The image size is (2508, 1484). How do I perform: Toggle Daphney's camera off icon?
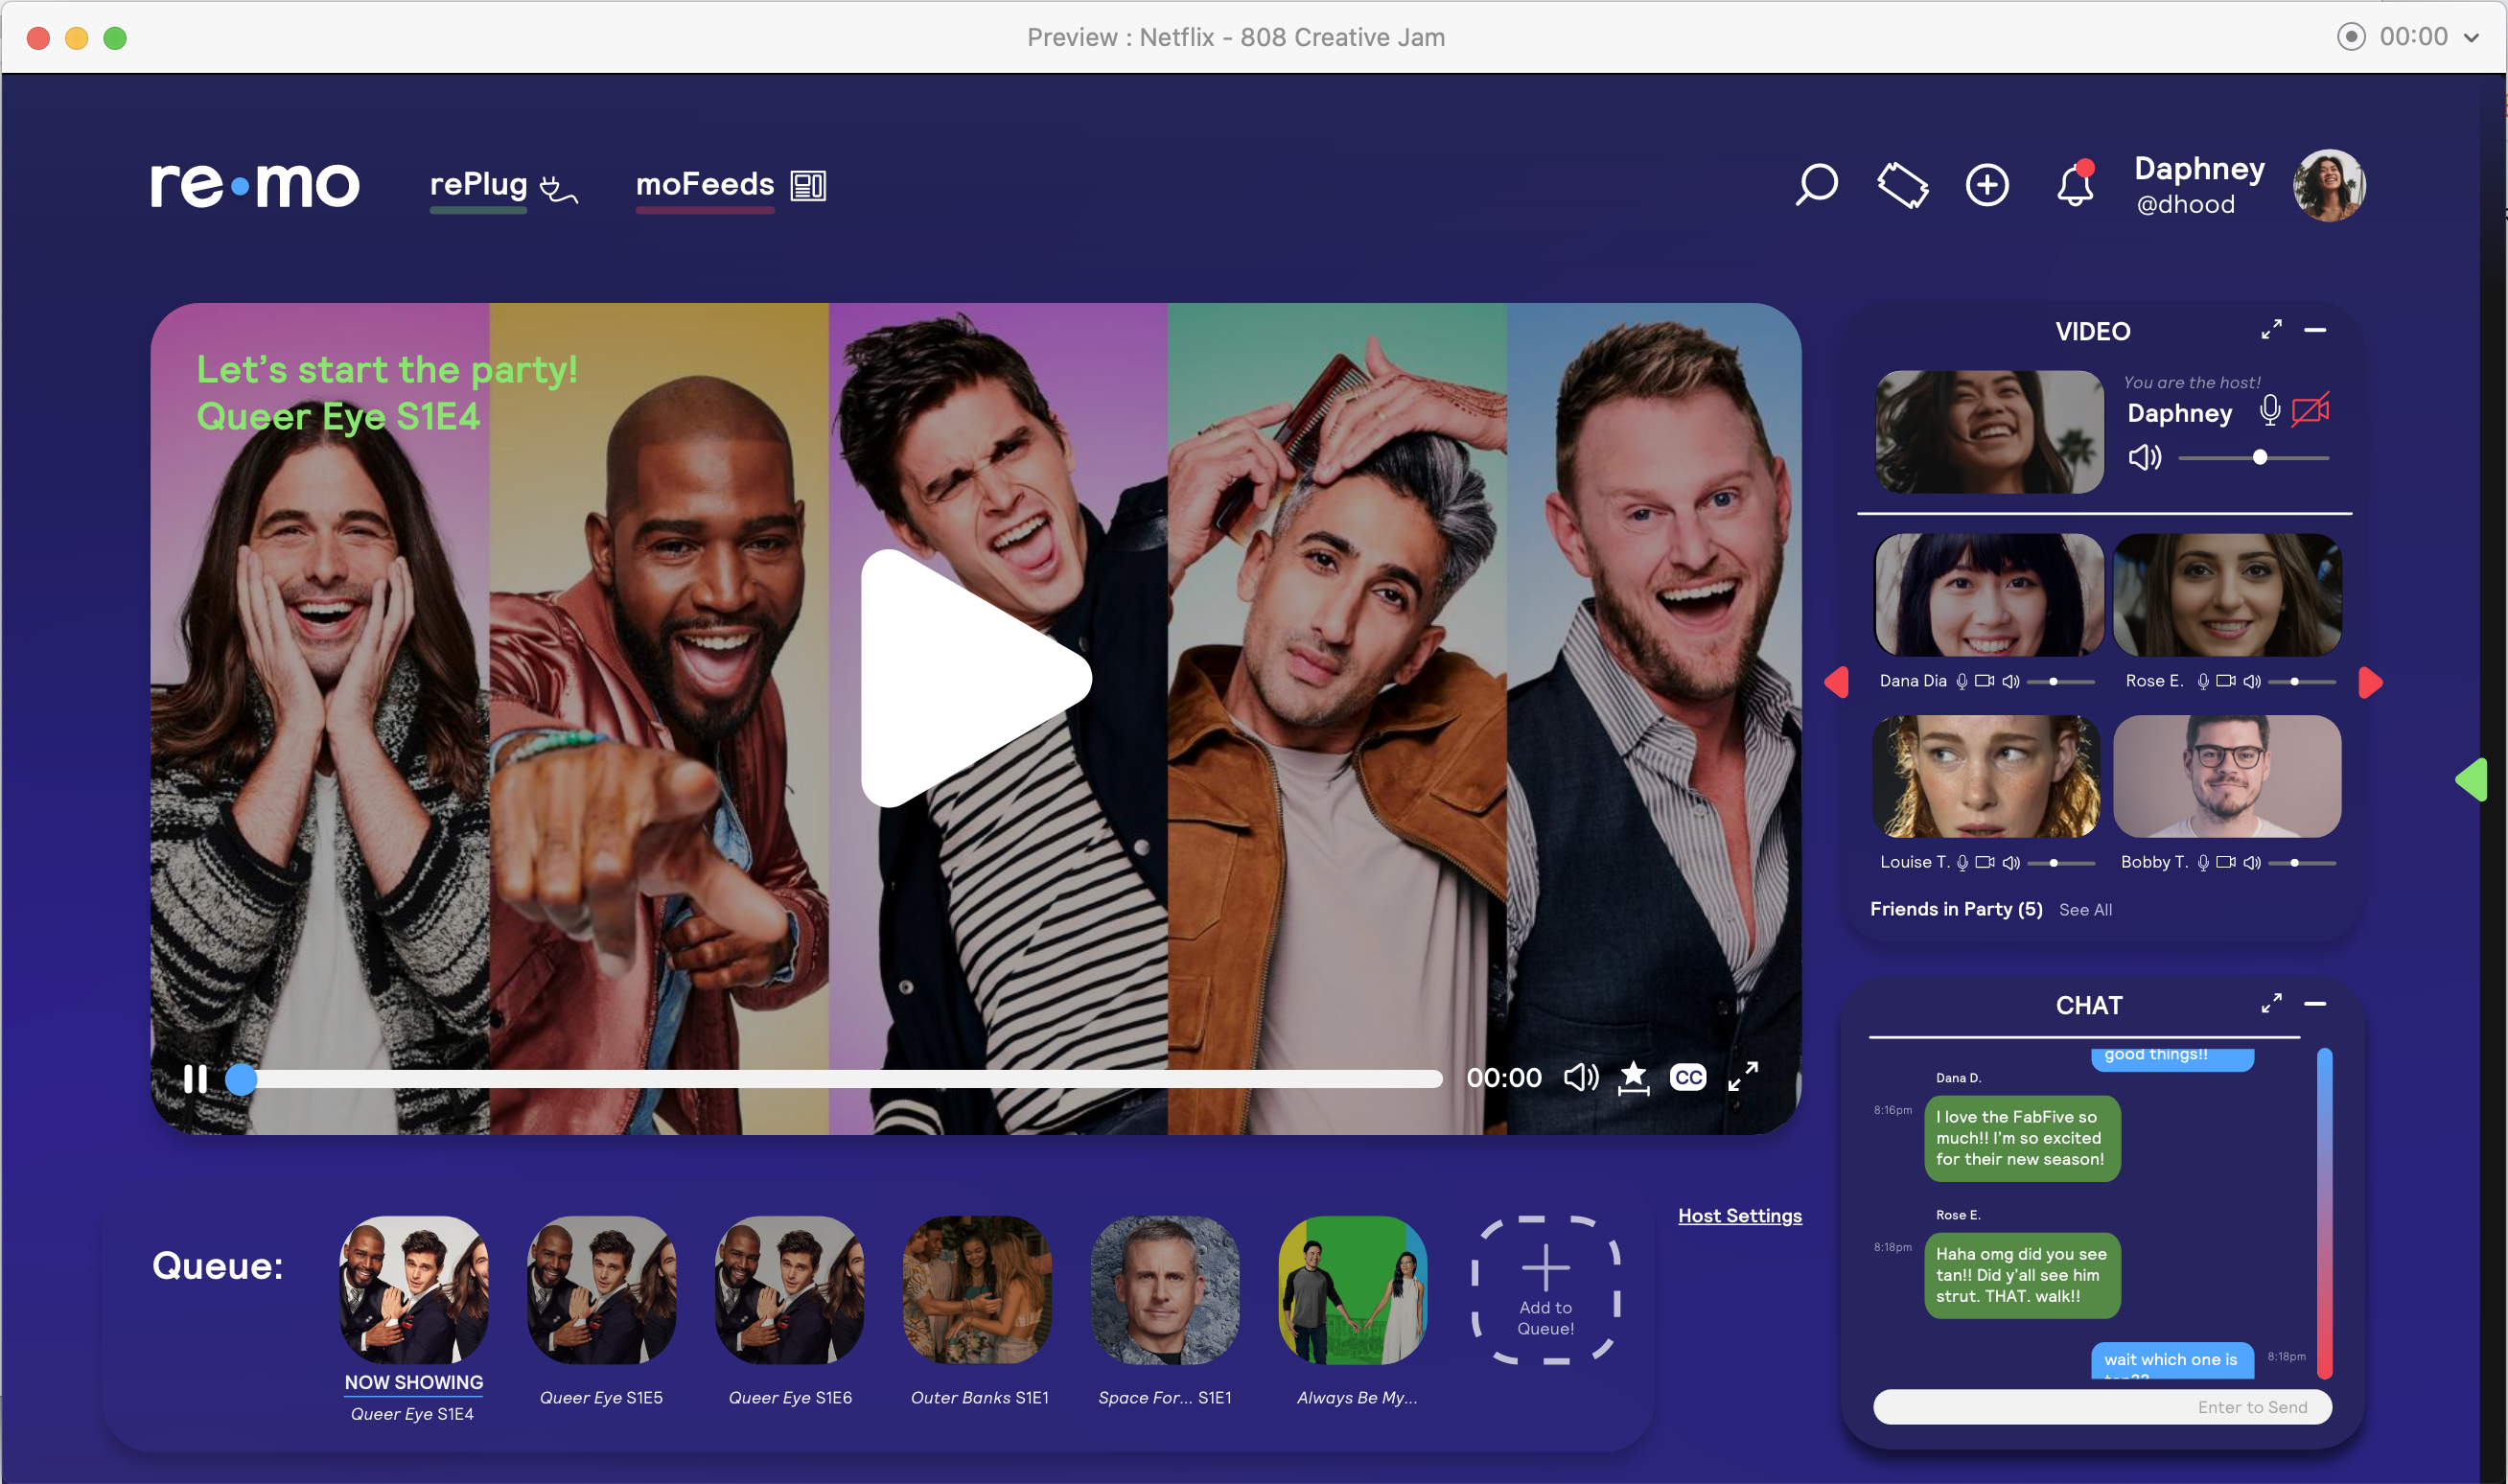(2310, 410)
